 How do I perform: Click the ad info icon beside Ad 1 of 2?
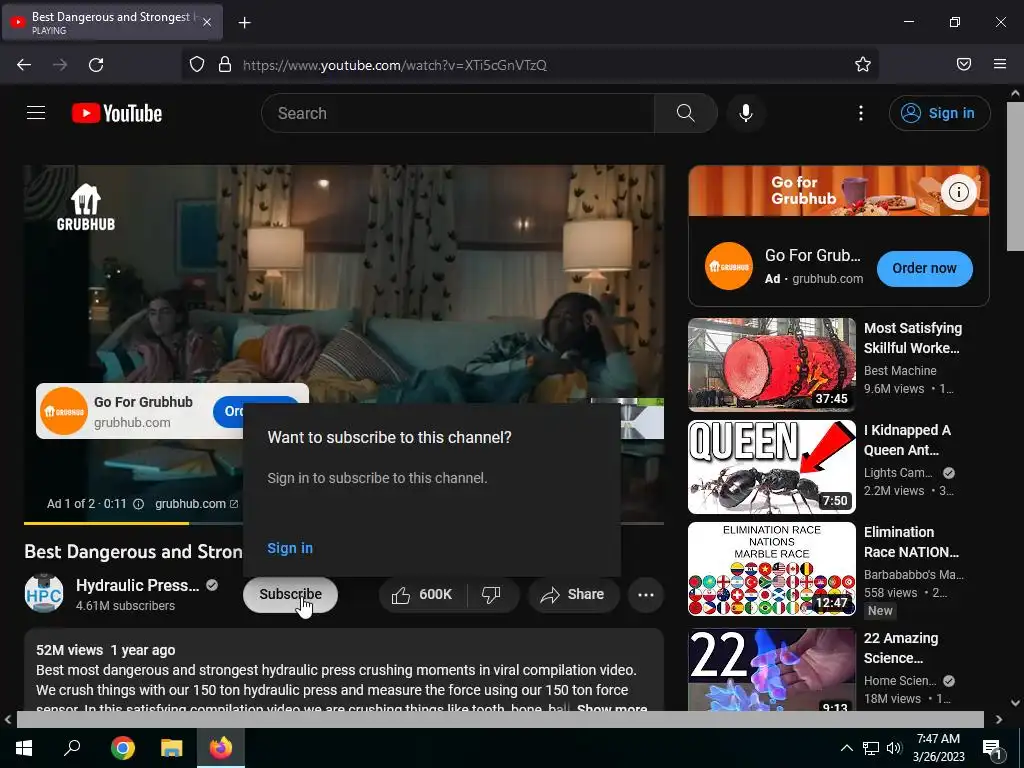tap(138, 504)
